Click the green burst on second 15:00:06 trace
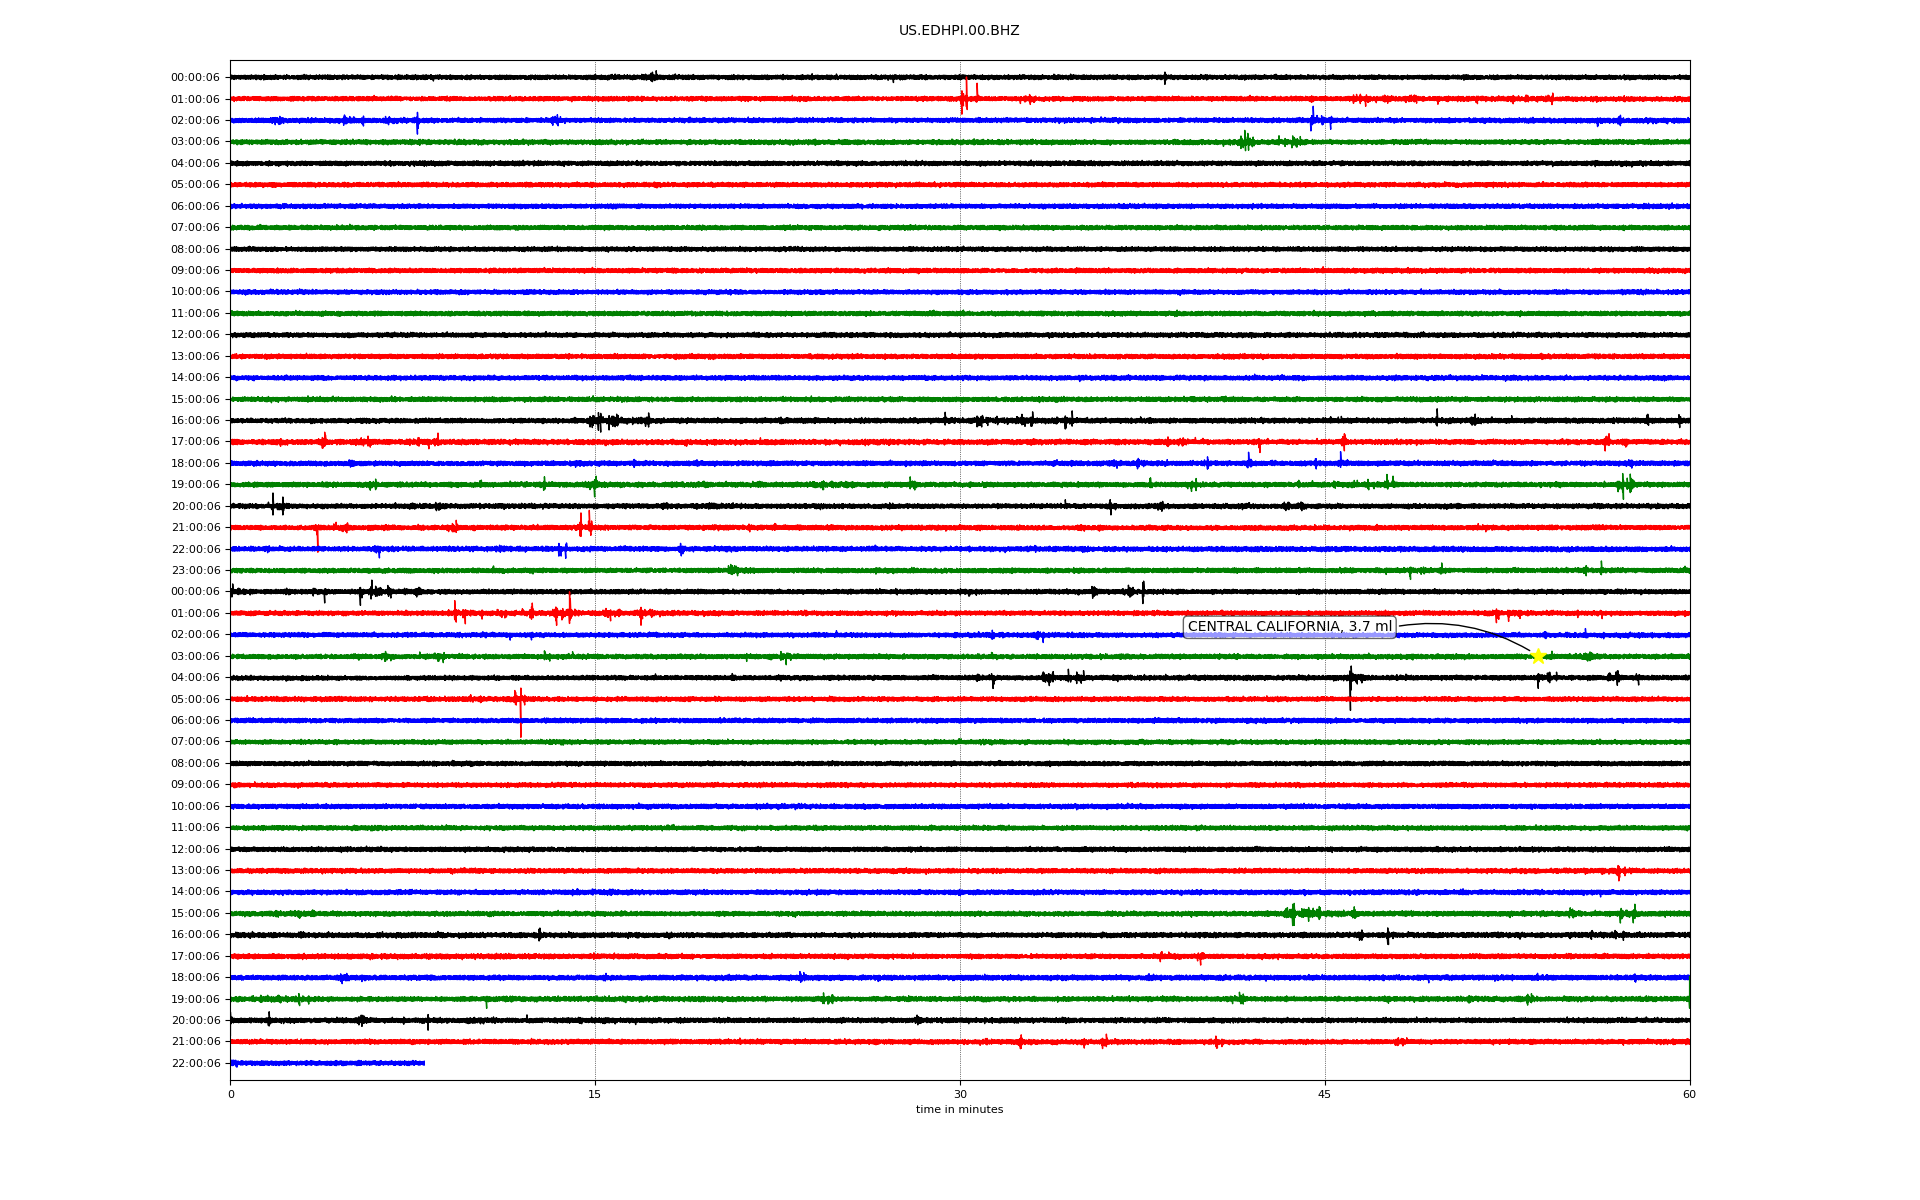Image resolution: width=1920 pixels, height=1200 pixels. pos(1294,913)
